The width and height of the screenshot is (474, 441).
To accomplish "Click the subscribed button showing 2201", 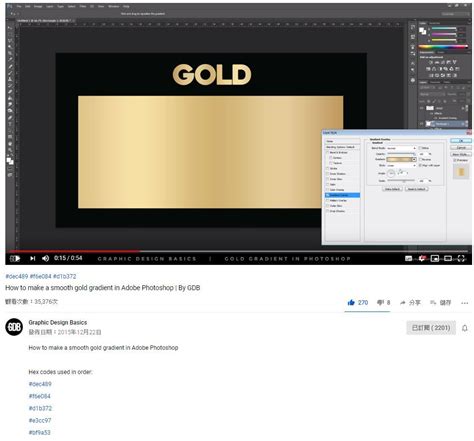I will [x=431, y=328].
